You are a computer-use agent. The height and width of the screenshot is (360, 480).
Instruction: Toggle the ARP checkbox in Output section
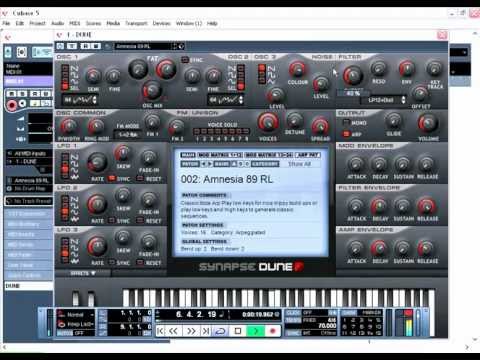(x=346, y=134)
